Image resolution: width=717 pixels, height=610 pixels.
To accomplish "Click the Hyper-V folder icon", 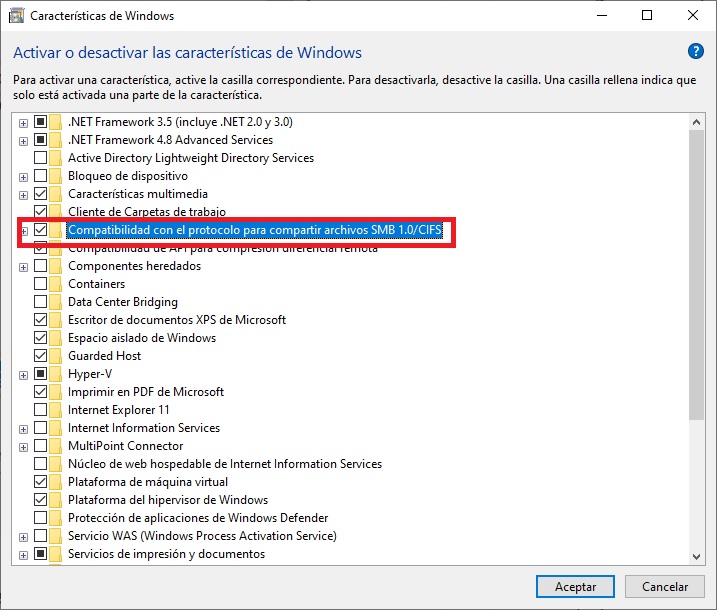I will (56, 374).
